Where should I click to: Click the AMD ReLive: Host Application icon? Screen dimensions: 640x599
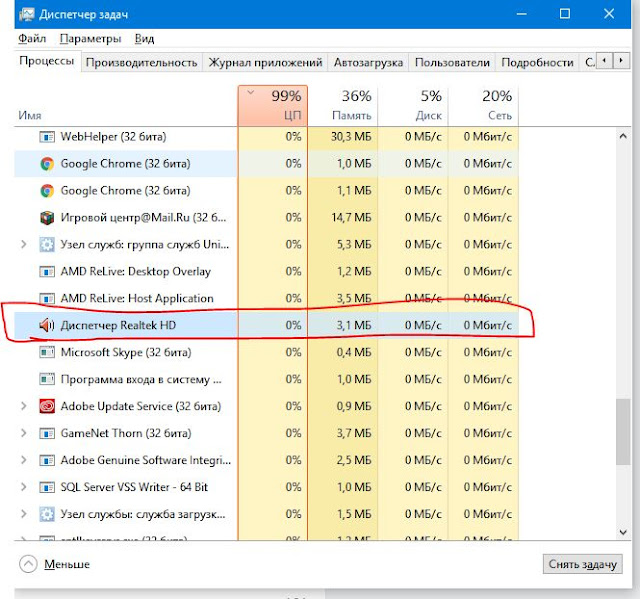coord(47,298)
